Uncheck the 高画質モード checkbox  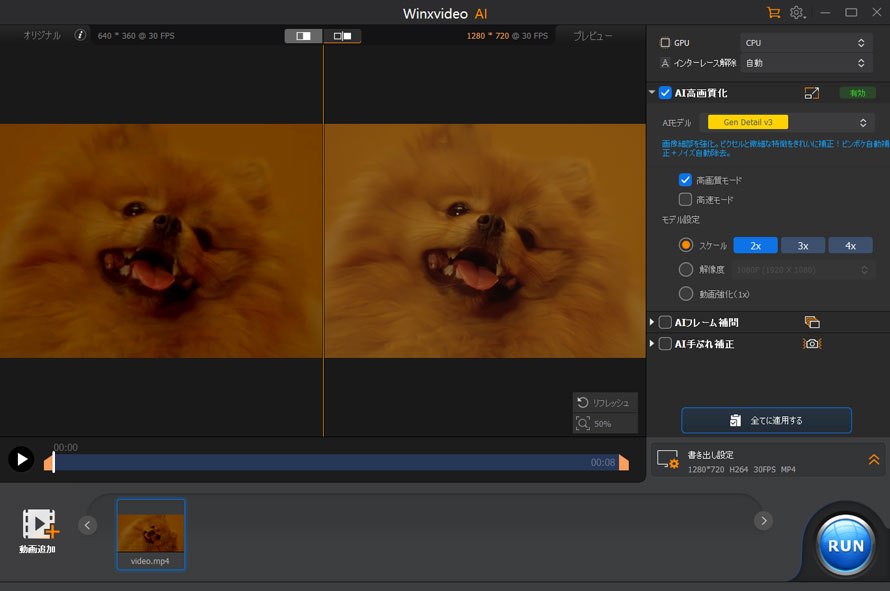685,180
